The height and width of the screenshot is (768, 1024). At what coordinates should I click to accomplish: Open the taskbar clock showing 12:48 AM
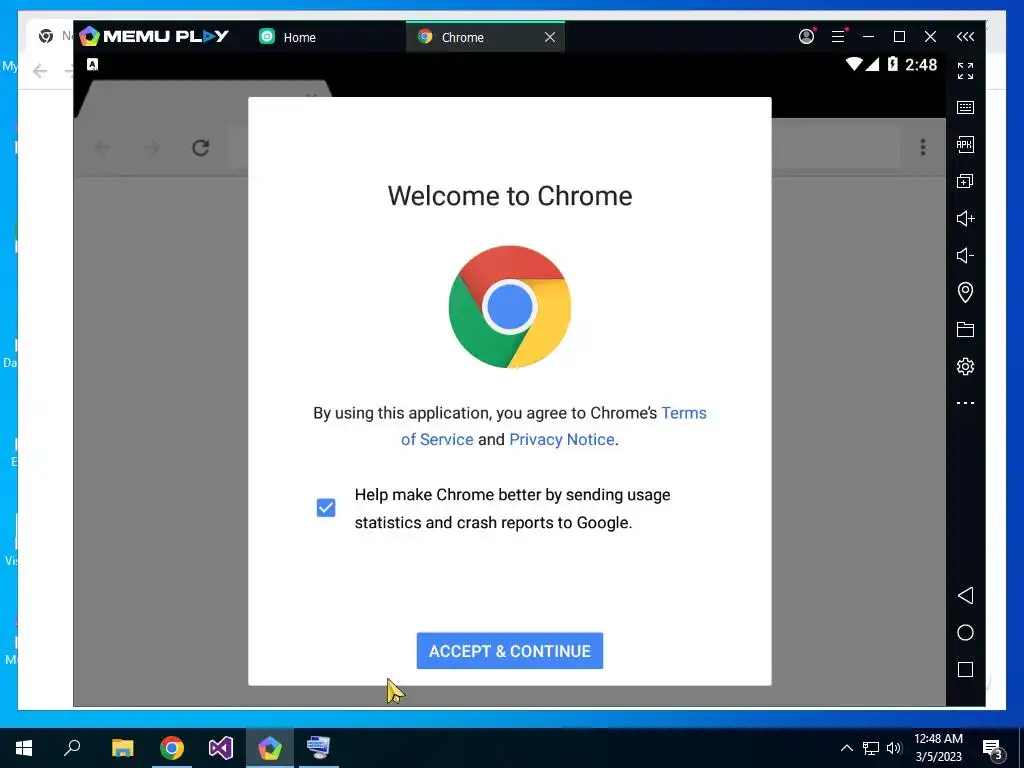point(938,747)
